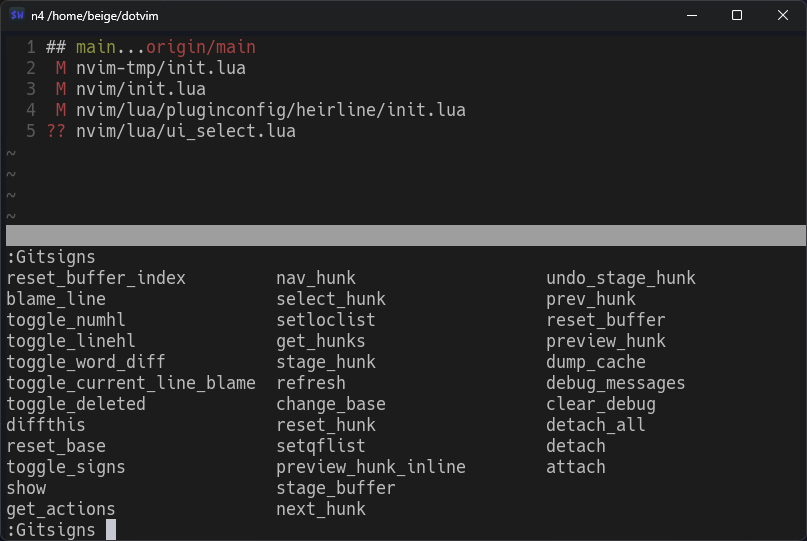This screenshot has height=541, width=807.
Task: Select toggle_word_diff in the completion list
Action: click(86, 362)
